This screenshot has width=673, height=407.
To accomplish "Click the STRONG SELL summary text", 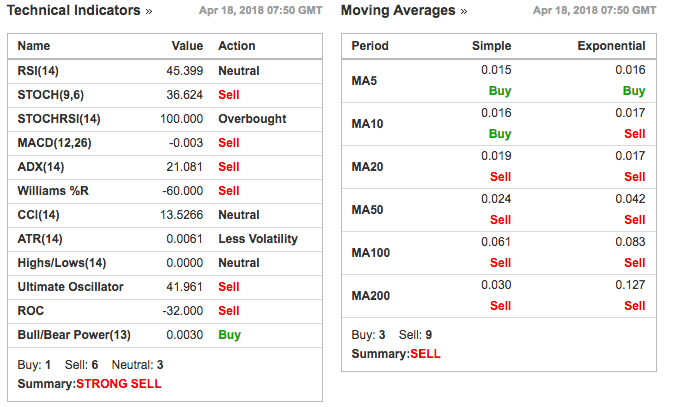I will pos(119,384).
